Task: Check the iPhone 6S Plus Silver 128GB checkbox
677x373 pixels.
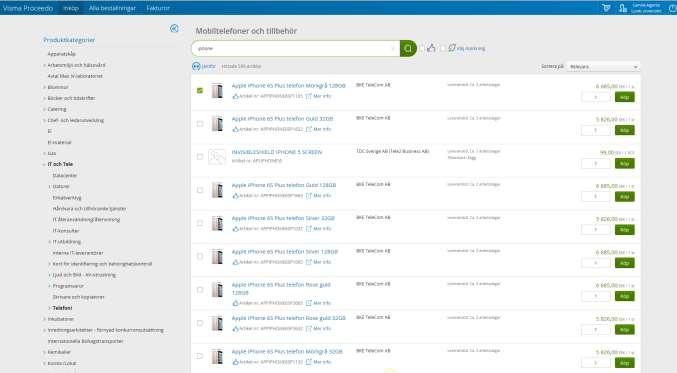Action: point(199,256)
